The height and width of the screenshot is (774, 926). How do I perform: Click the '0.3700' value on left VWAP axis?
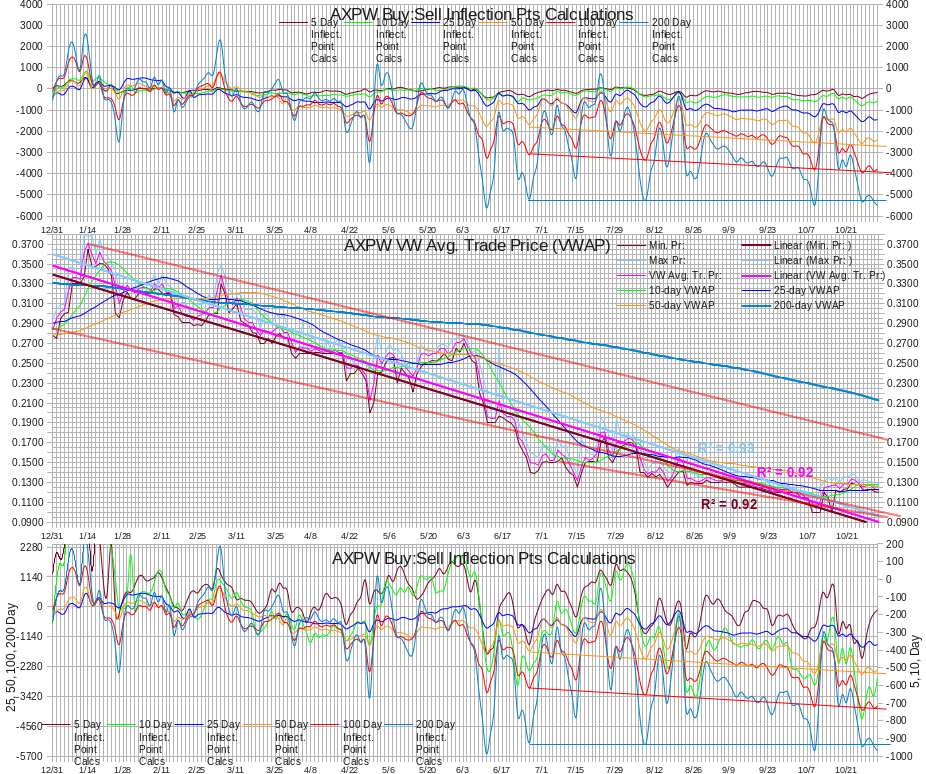[x=28, y=244]
